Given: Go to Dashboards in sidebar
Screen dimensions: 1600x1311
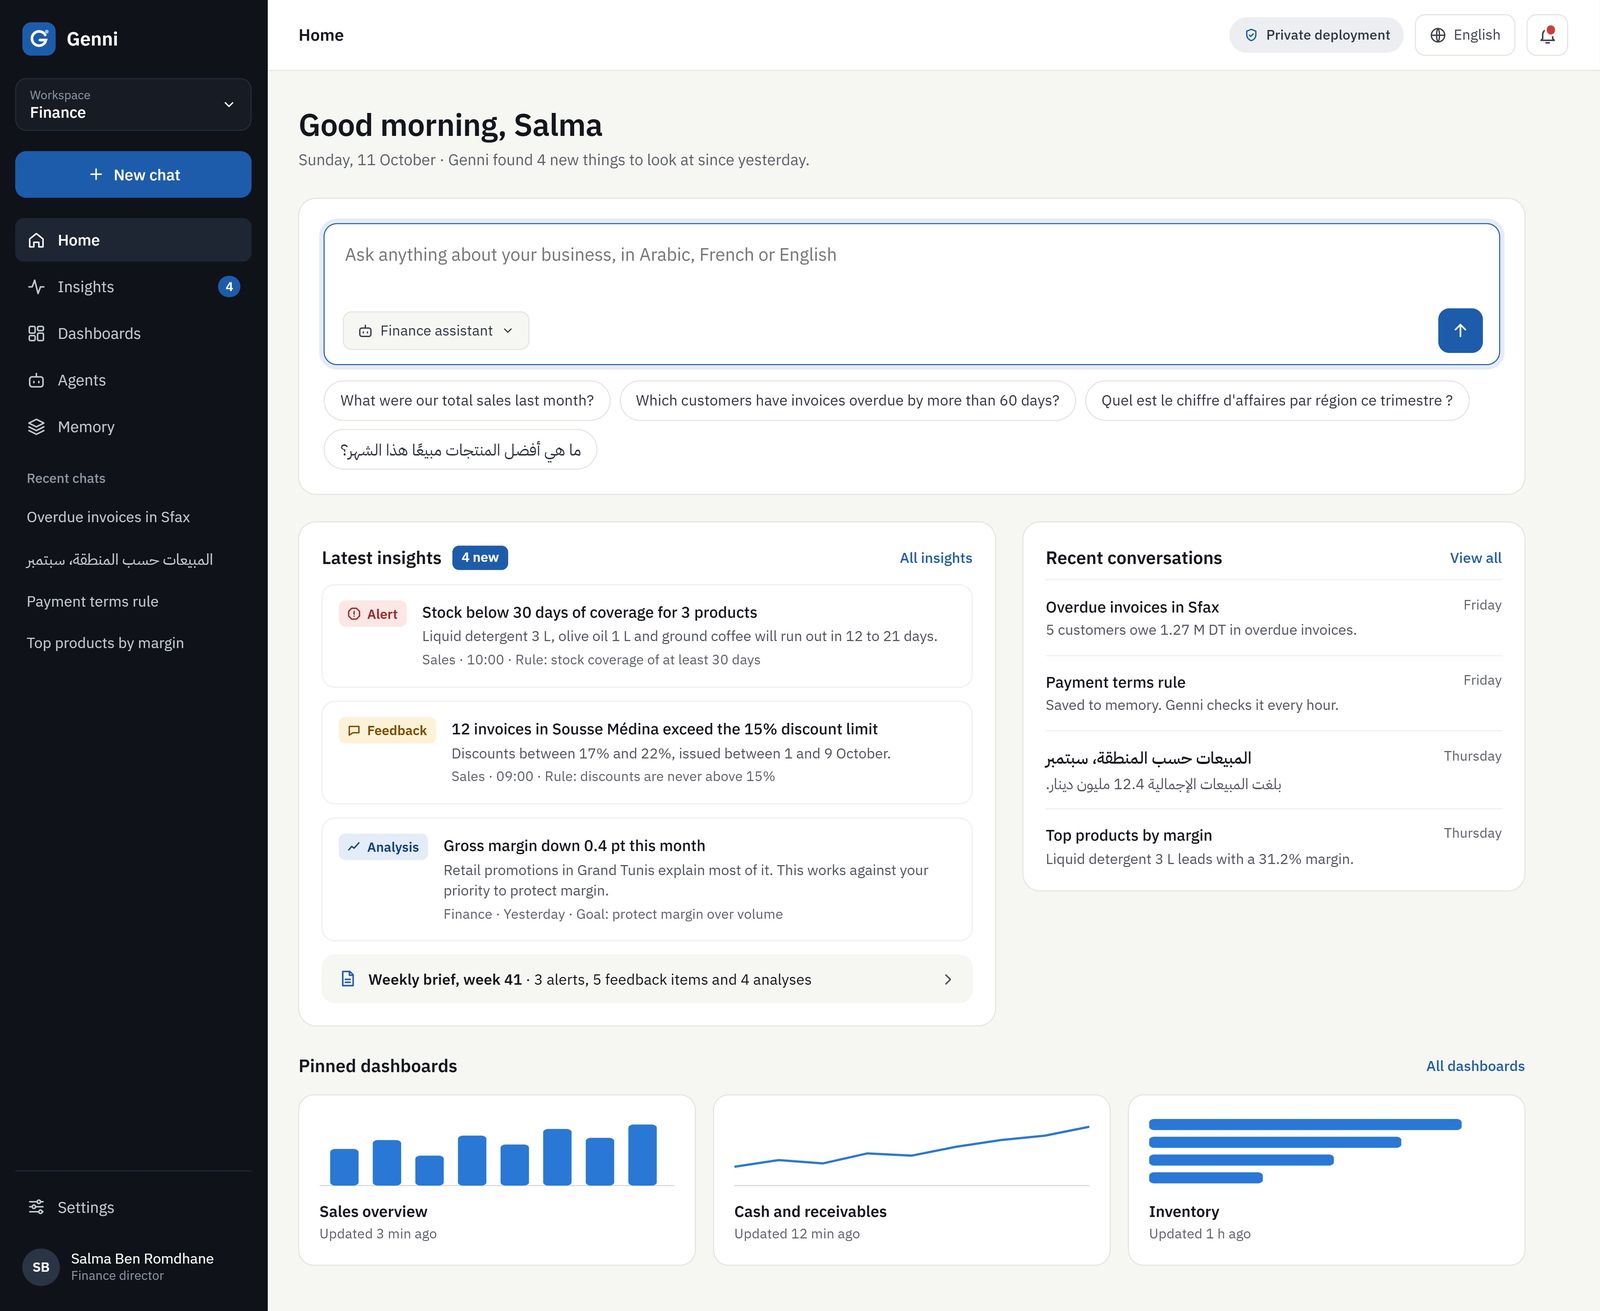Looking at the screenshot, I should (133, 334).
